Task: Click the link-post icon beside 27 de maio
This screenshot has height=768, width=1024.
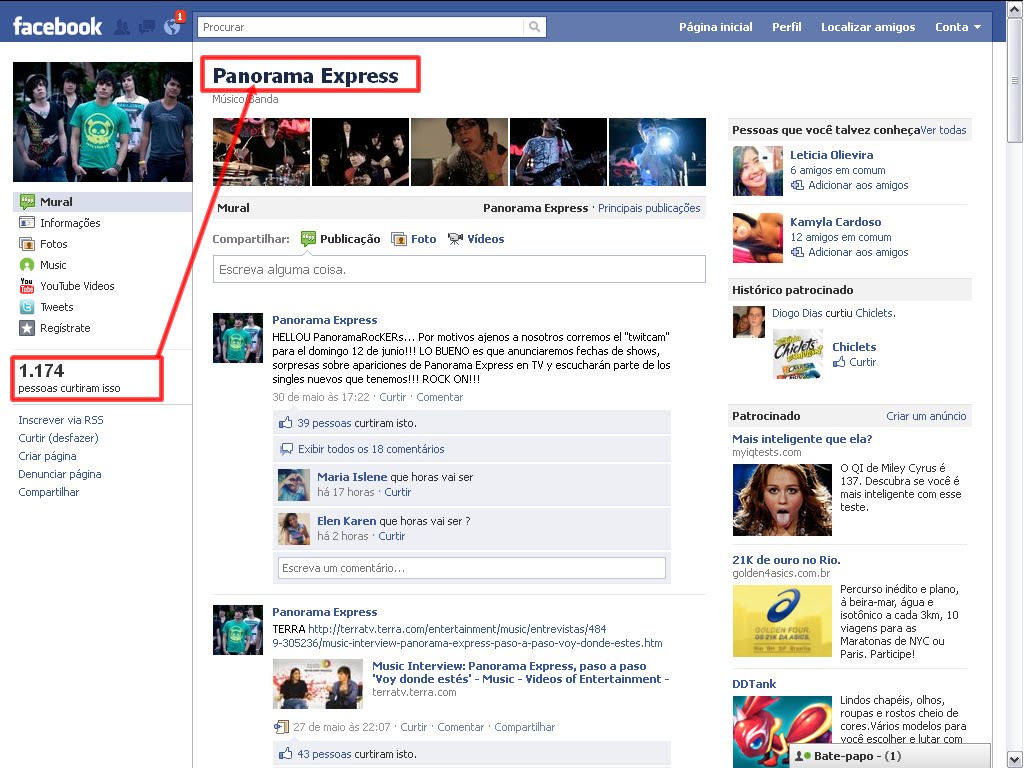Action: tap(281, 726)
